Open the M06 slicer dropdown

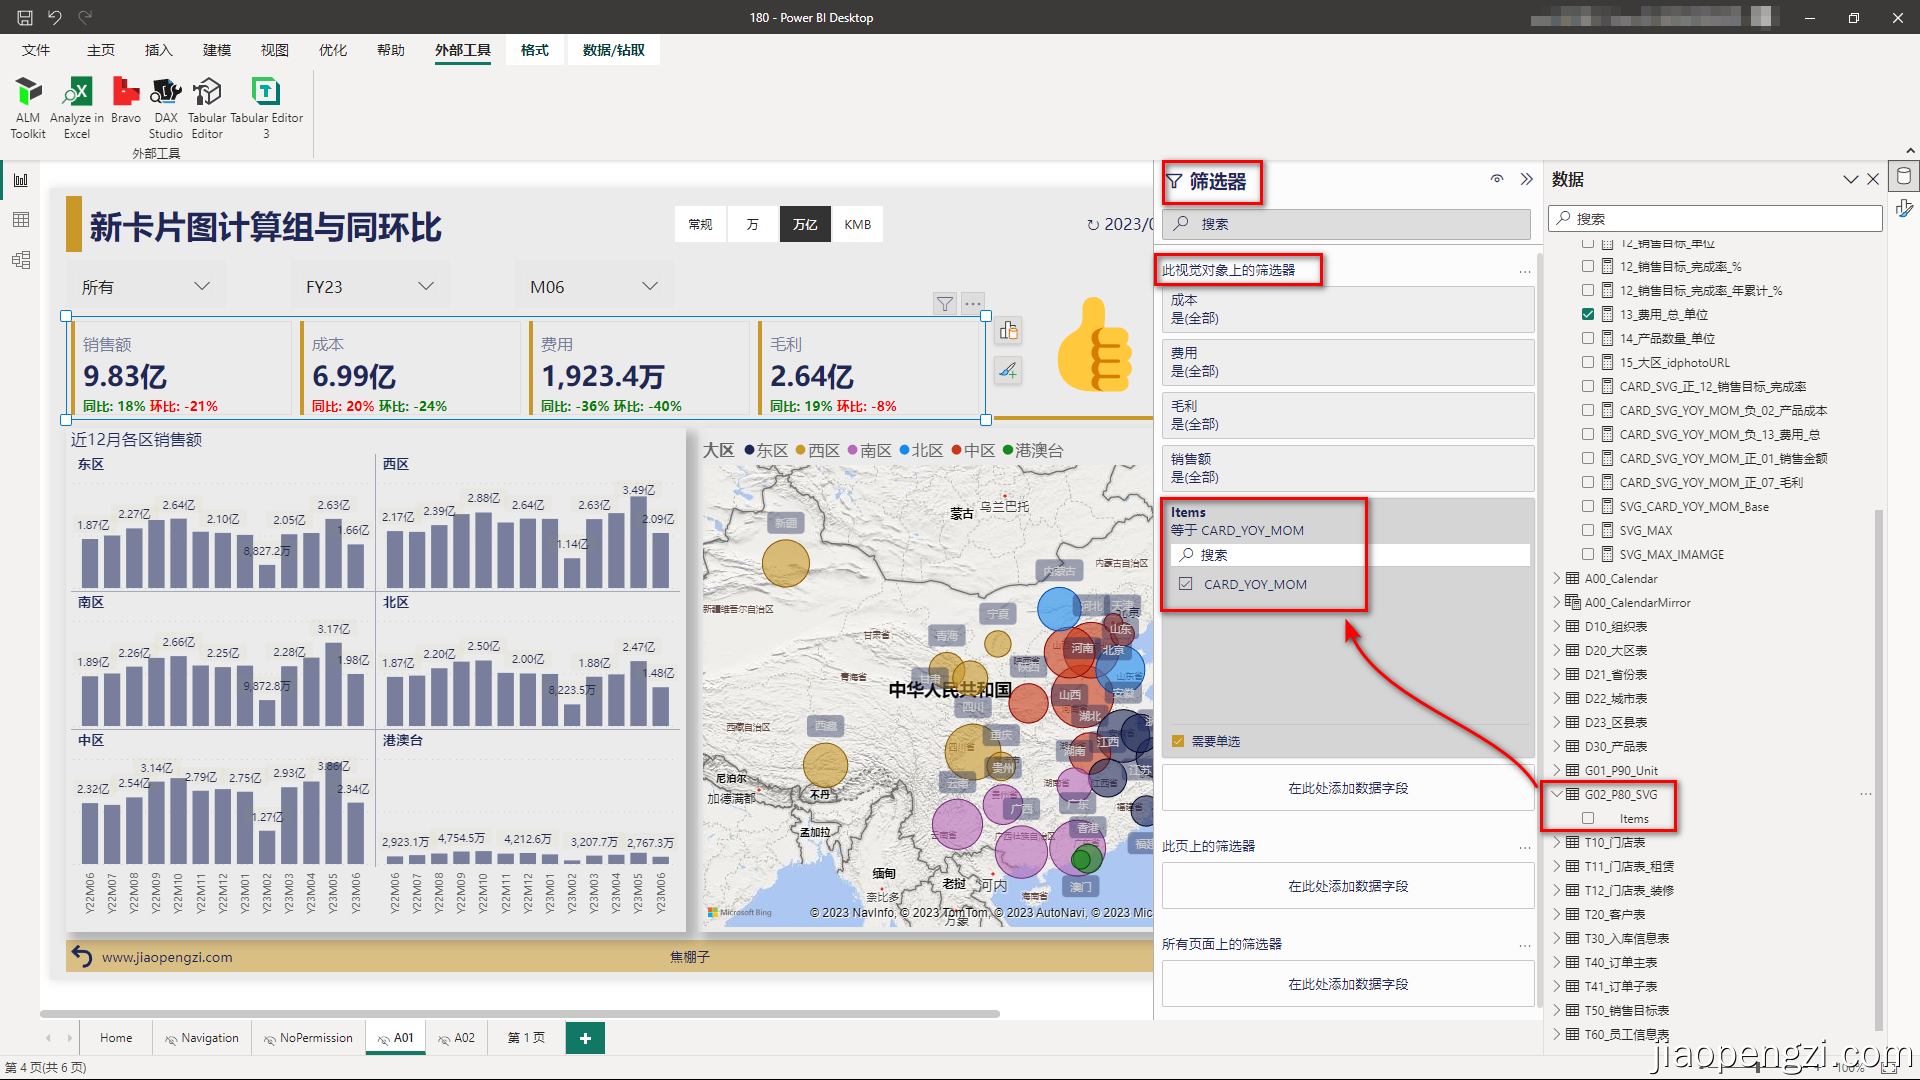(x=650, y=286)
